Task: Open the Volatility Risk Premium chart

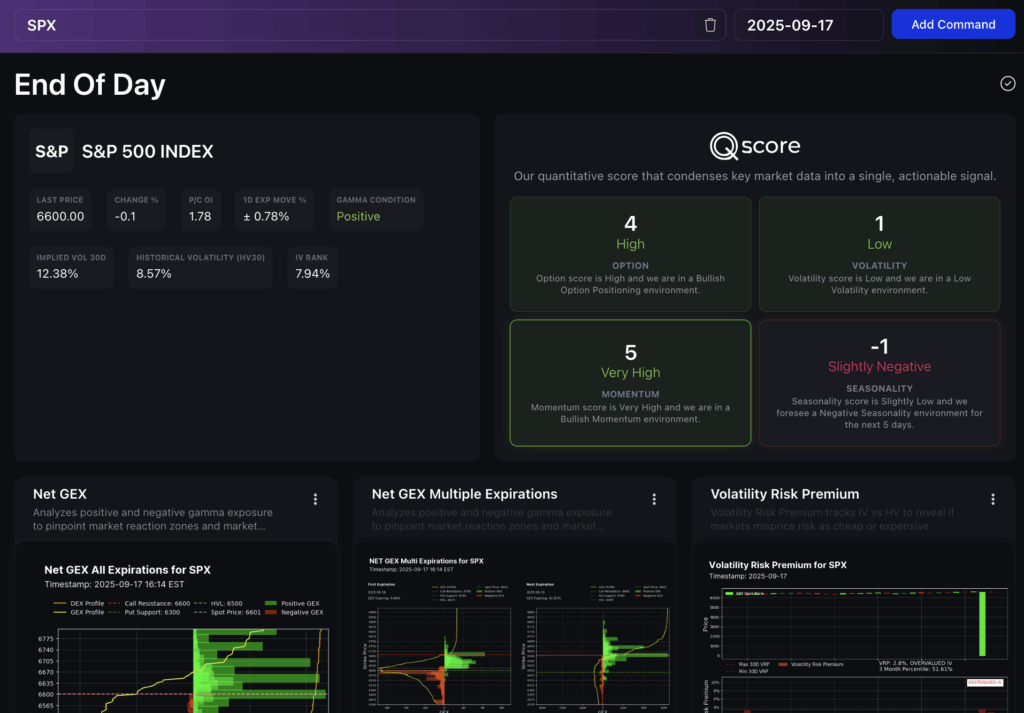Action: [x=854, y=627]
